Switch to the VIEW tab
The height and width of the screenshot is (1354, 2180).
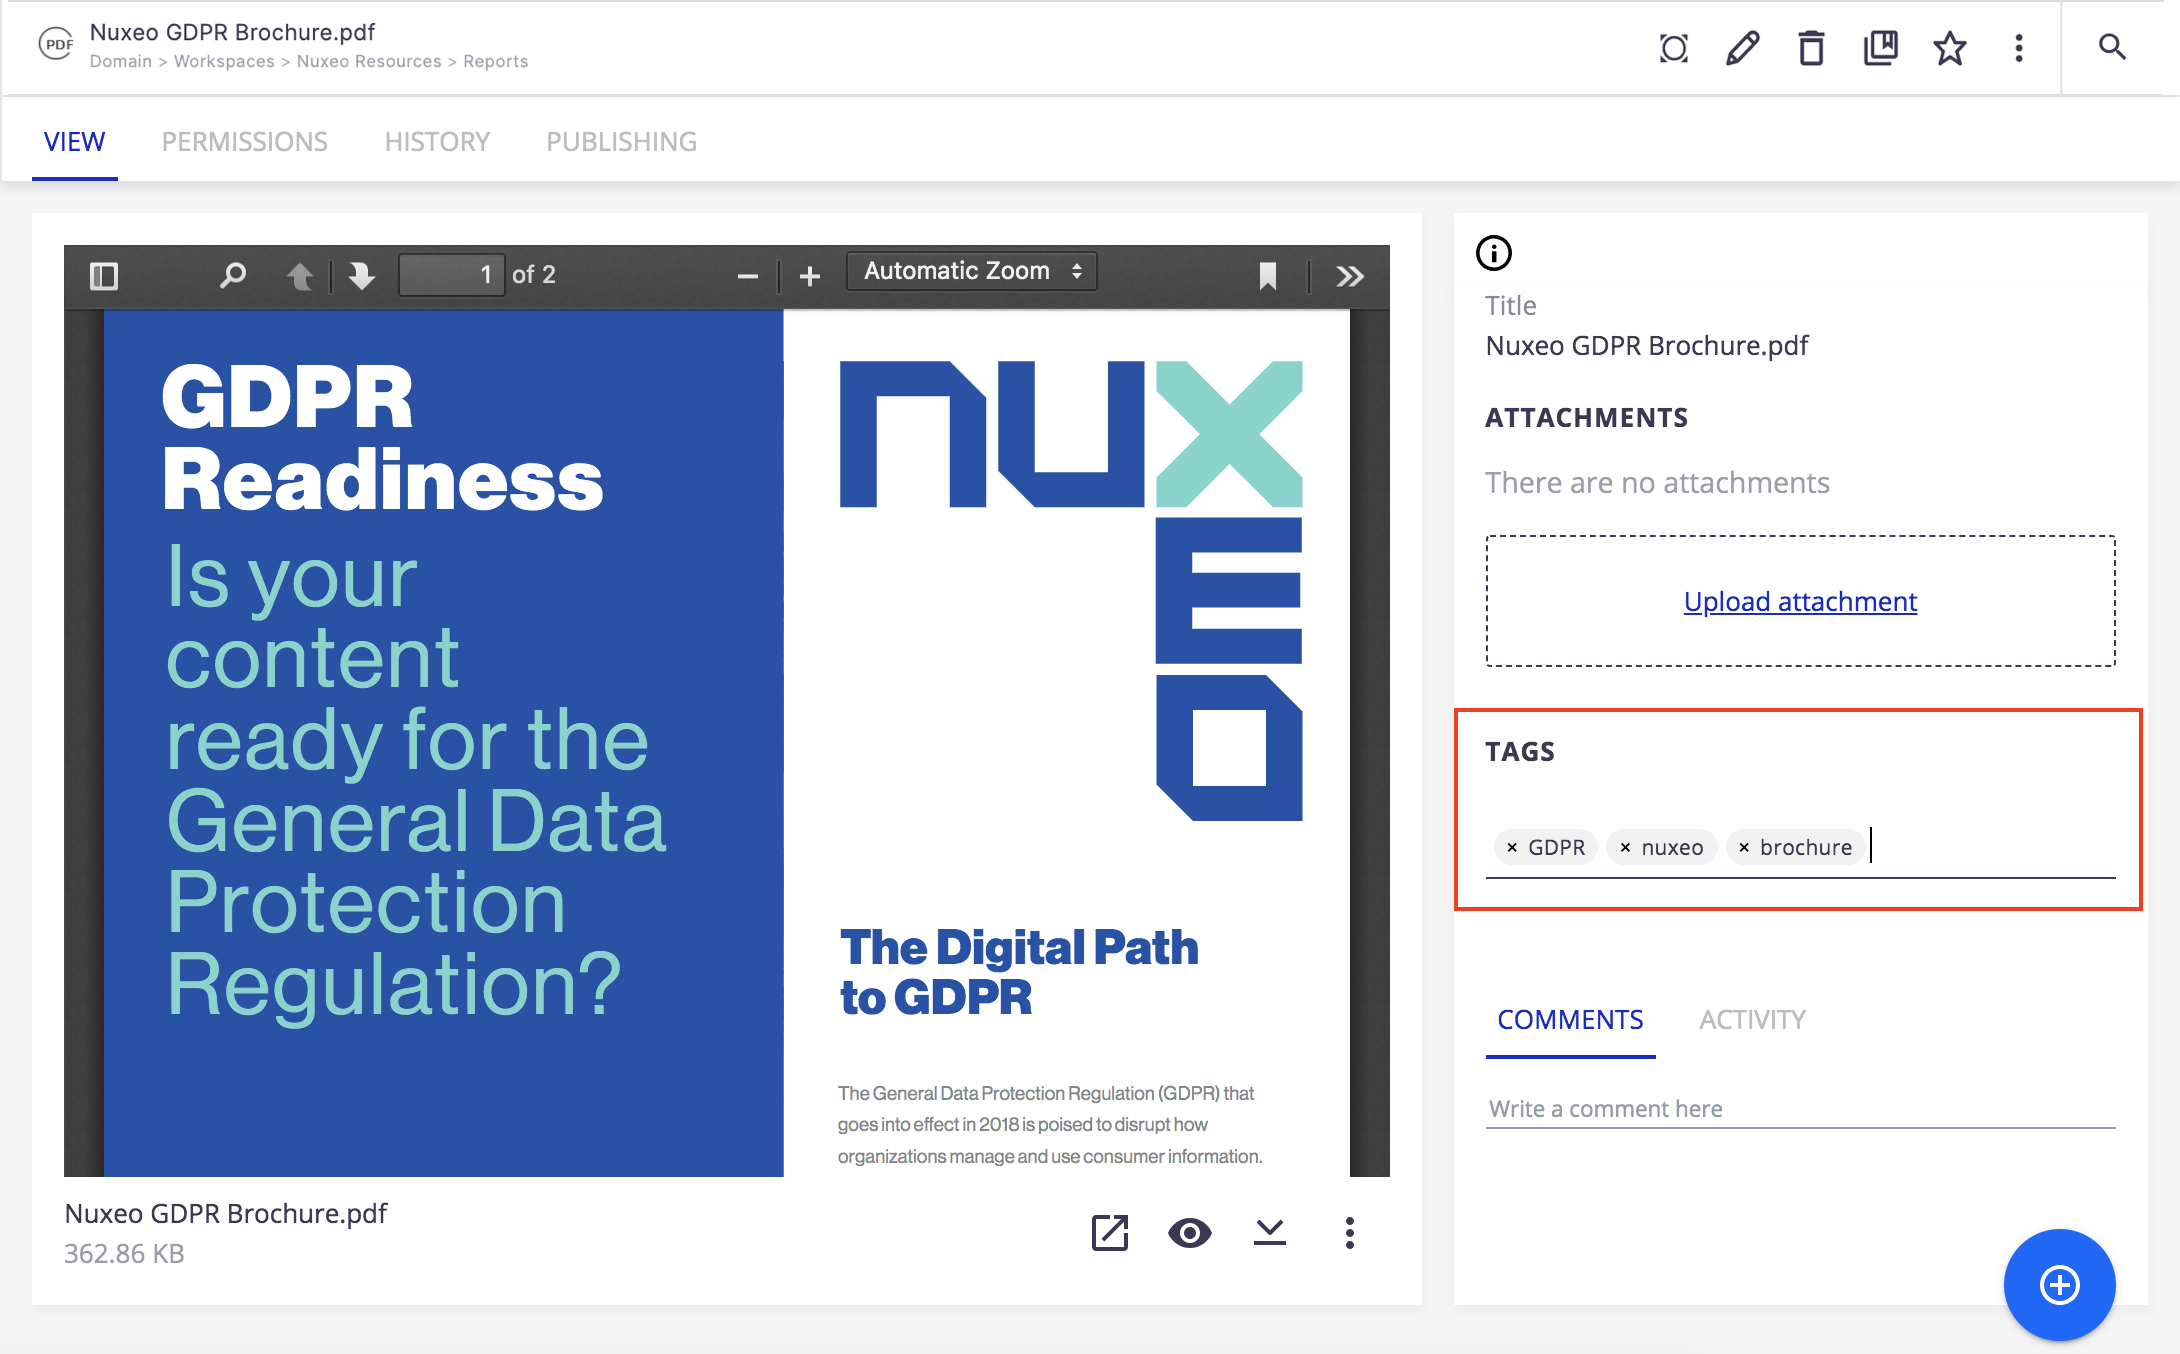coord(74,142)
